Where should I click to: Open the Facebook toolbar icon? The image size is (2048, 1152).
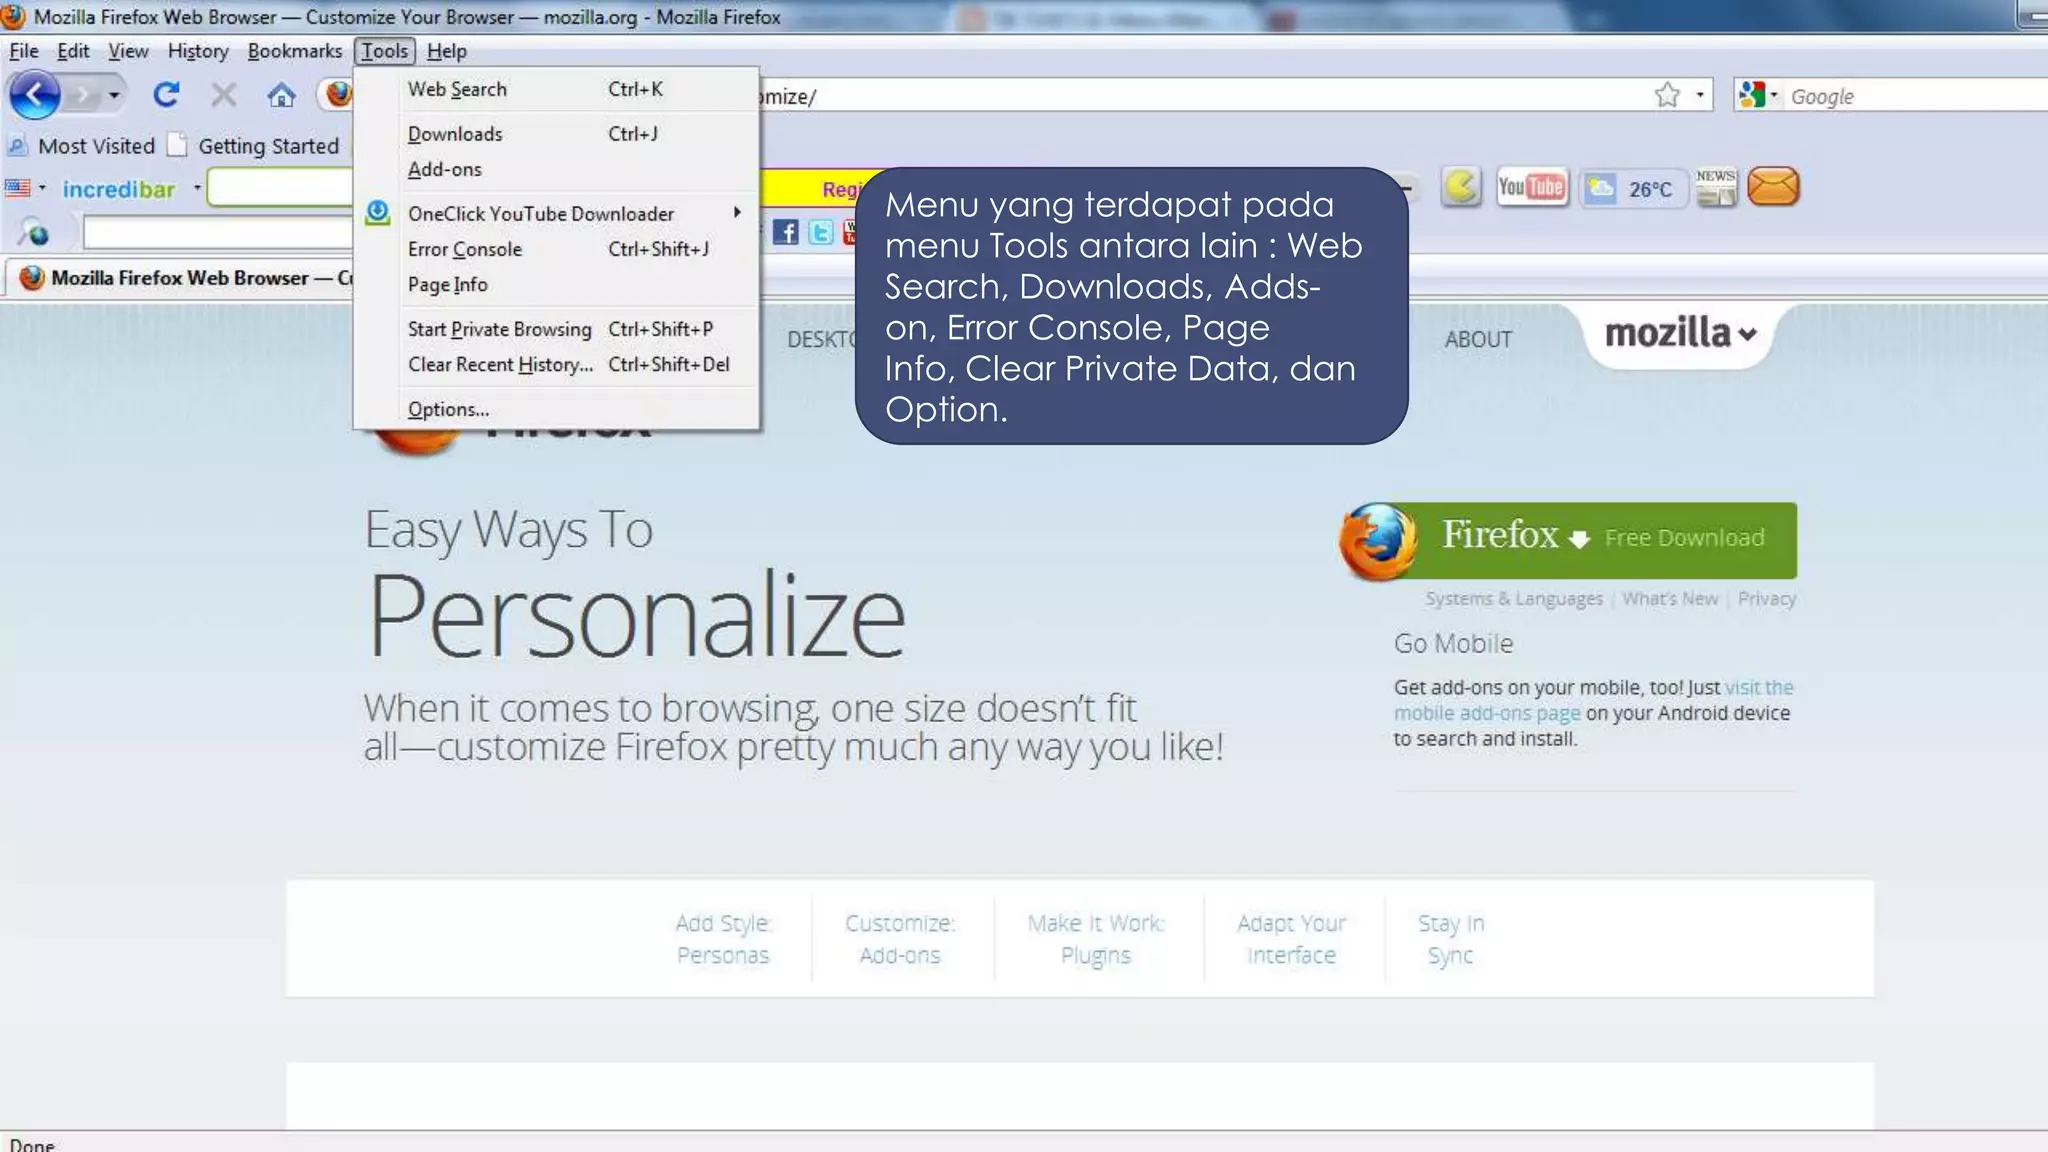786,233
